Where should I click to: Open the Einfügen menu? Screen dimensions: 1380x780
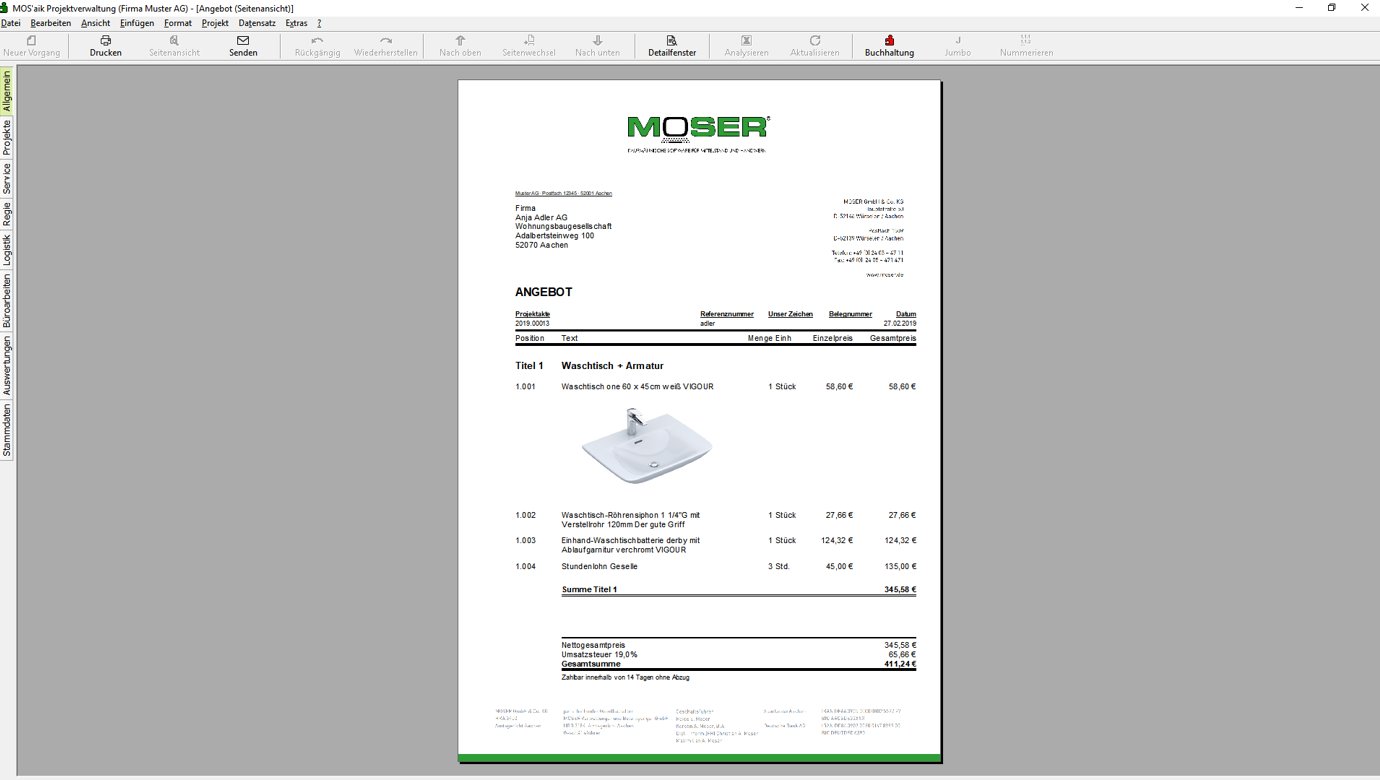click(x=137, y=22)
